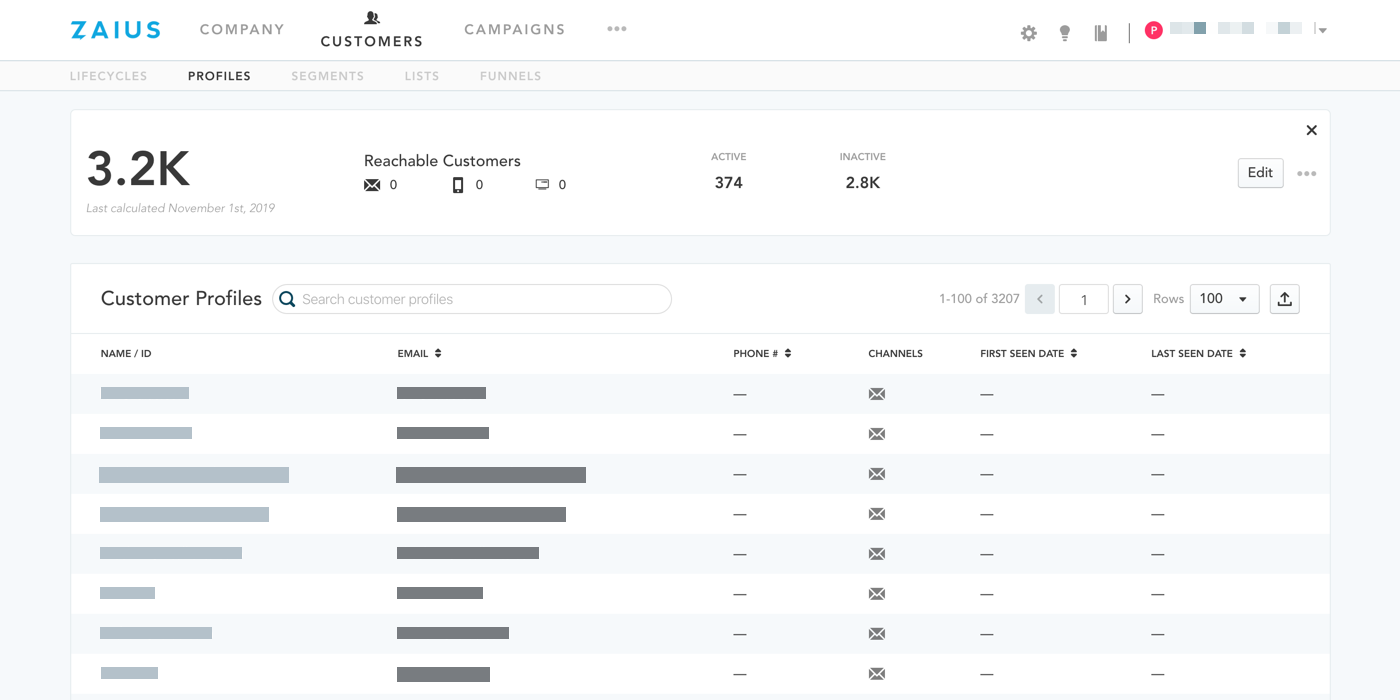Open the summary card ellipsis menu
The width and height of the screenshot is (1400, 700).
coord(1307,173)
